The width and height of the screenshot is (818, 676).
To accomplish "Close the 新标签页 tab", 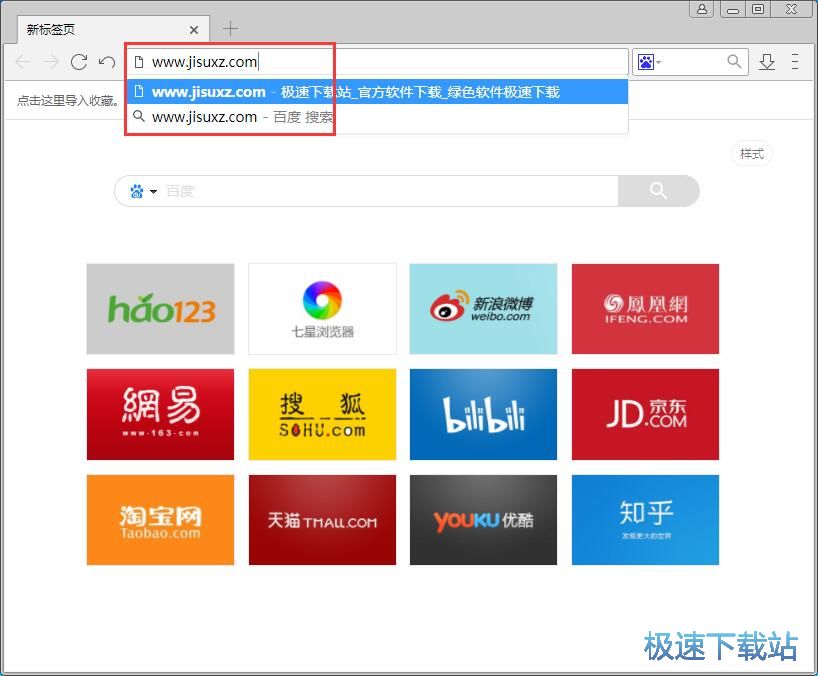I will [194, 30].
